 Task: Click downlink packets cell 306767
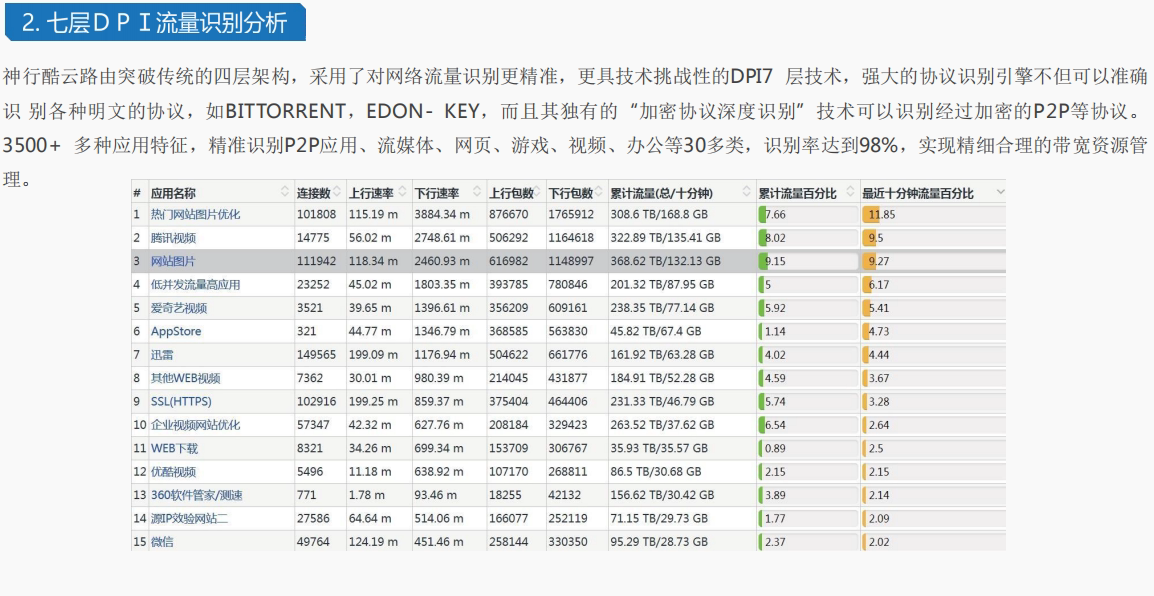[568, 448]
